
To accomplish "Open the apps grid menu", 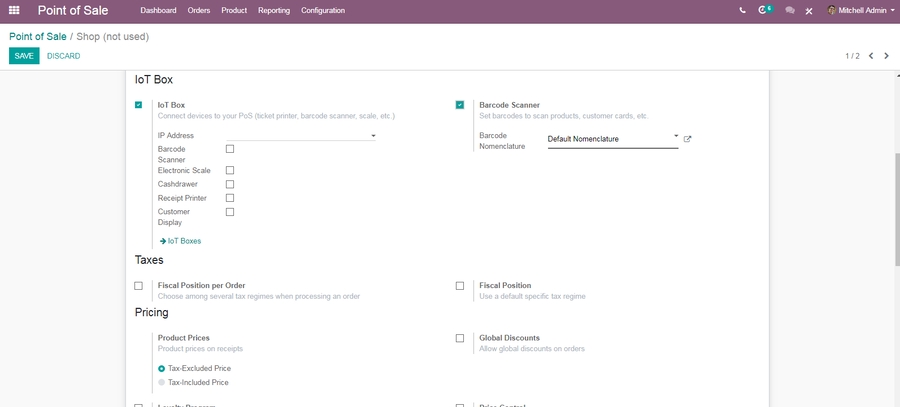I will (13, 10).
